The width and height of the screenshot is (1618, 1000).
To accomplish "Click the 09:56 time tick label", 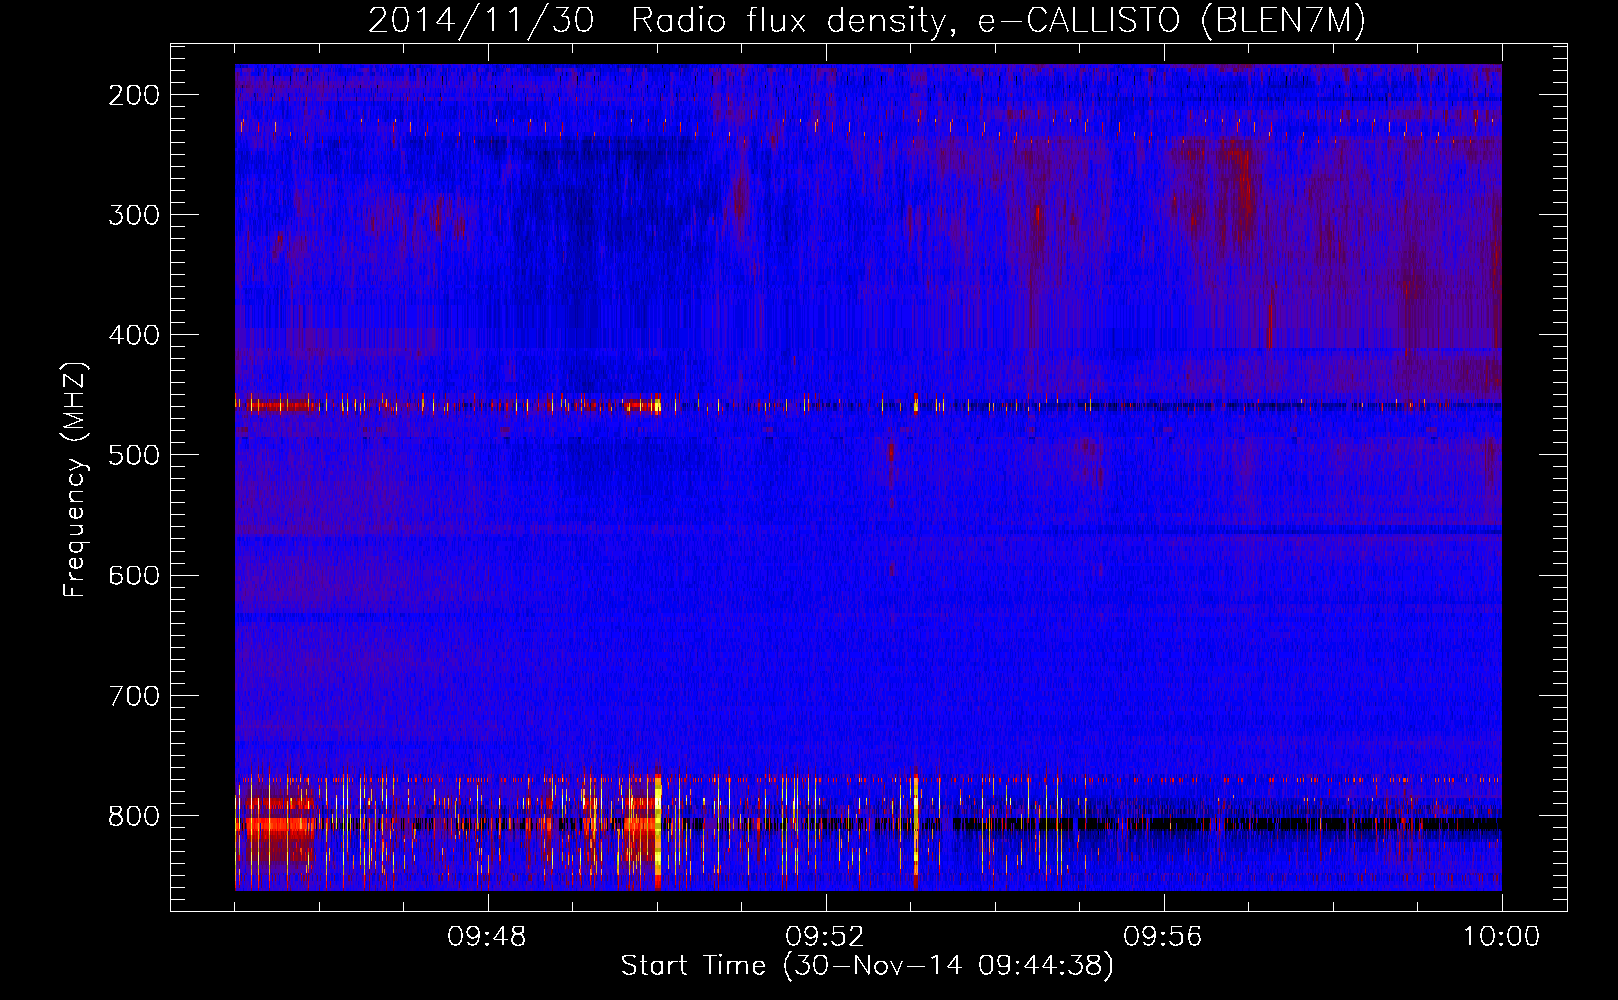I will coord(1163,937).
